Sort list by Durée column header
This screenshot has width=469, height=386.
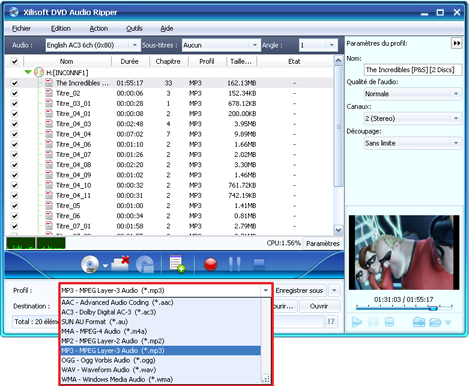pyautogui.click(x=130, y=61)
